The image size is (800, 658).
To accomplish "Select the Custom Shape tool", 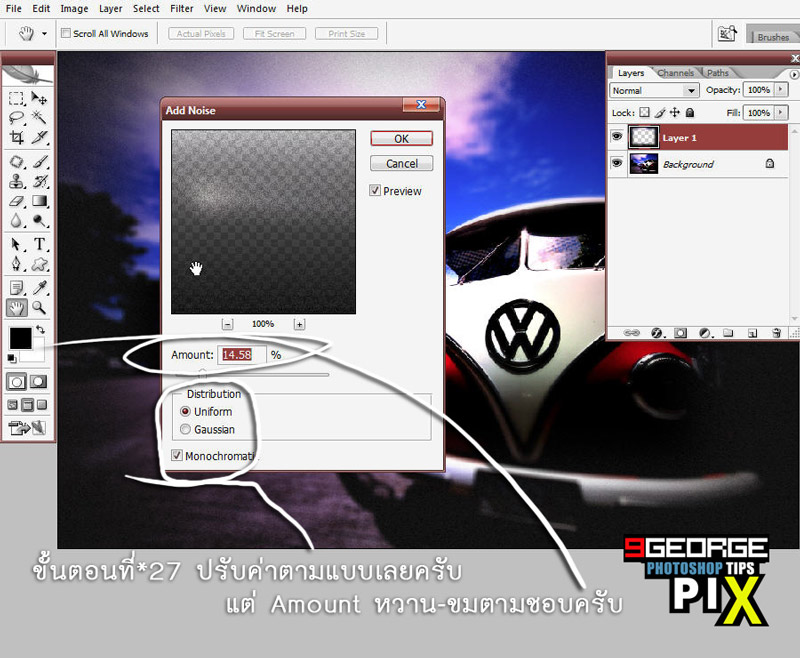I will coord(39,264).
